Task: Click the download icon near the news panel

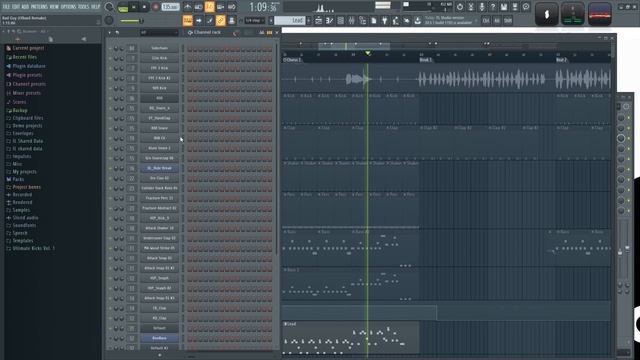Action: pos(418,20)
